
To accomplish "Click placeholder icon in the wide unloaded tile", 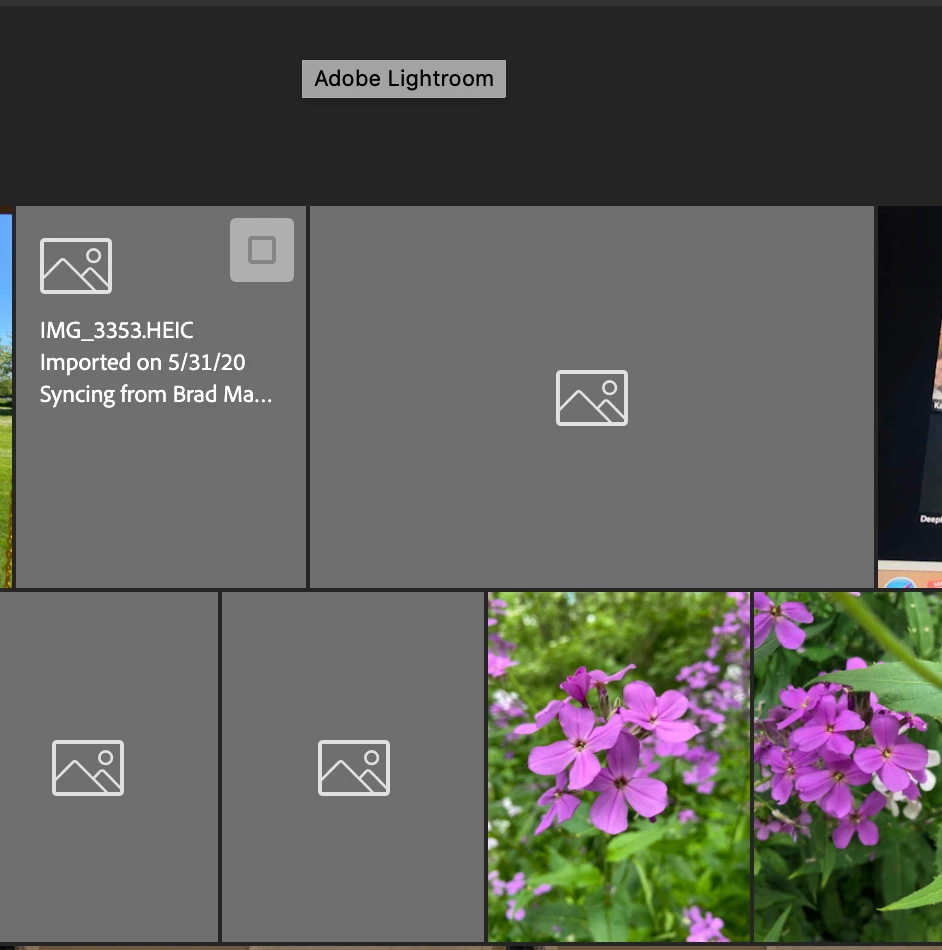I will pos(592,397).
